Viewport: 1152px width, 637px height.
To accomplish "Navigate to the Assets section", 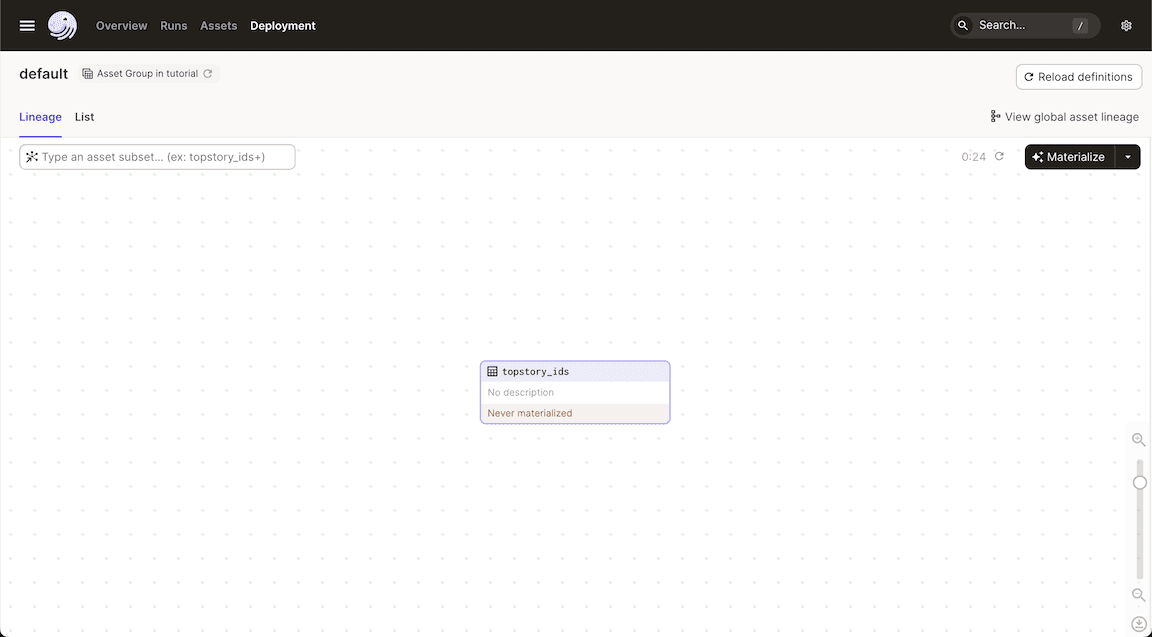I will click(x=218, y=26).
